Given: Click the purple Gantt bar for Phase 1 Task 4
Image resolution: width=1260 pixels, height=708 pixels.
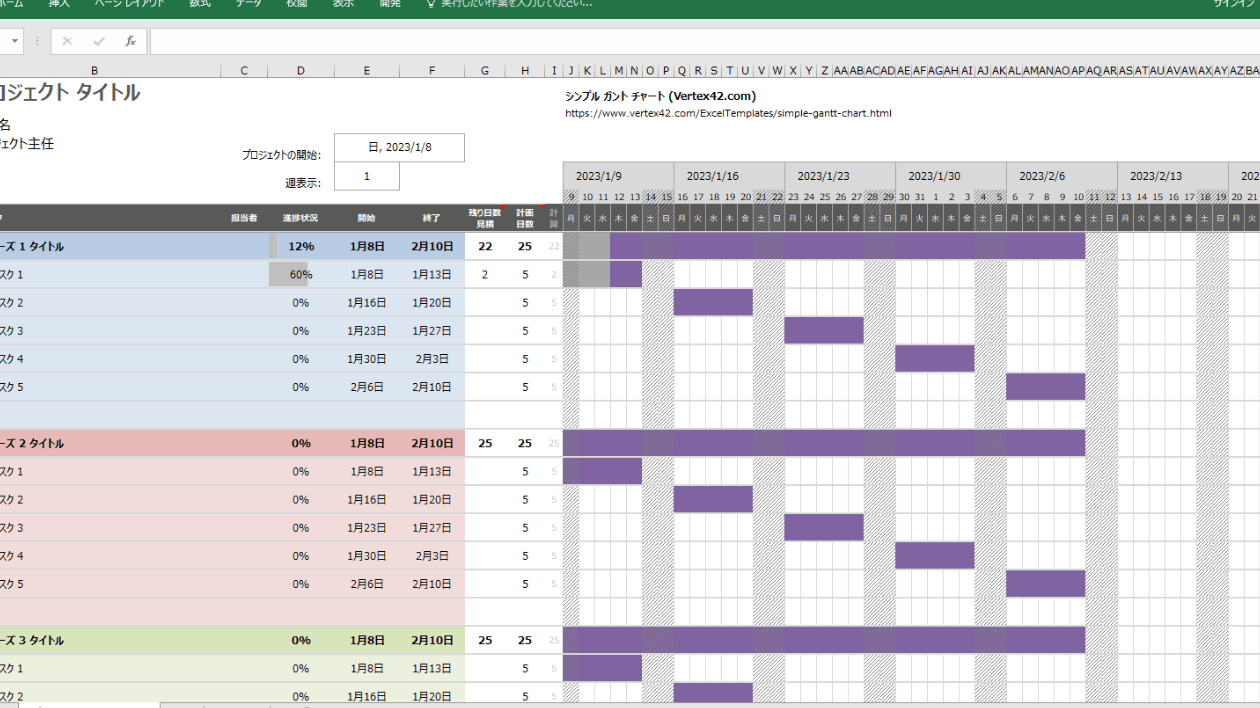Looking at the screenshot, I should [x=935, y=358].
